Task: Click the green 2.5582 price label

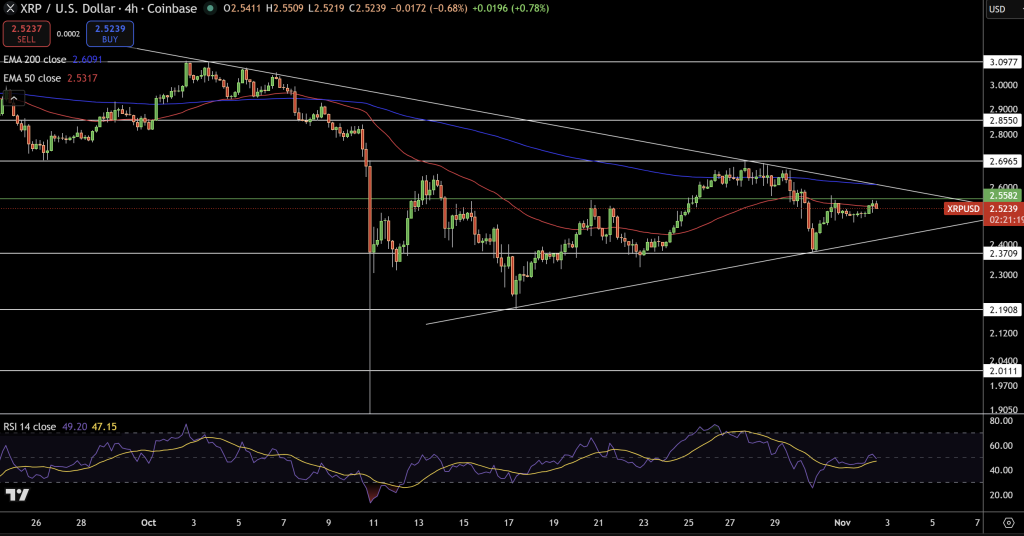Action: pyautogui.click(x=1003, y=196)
